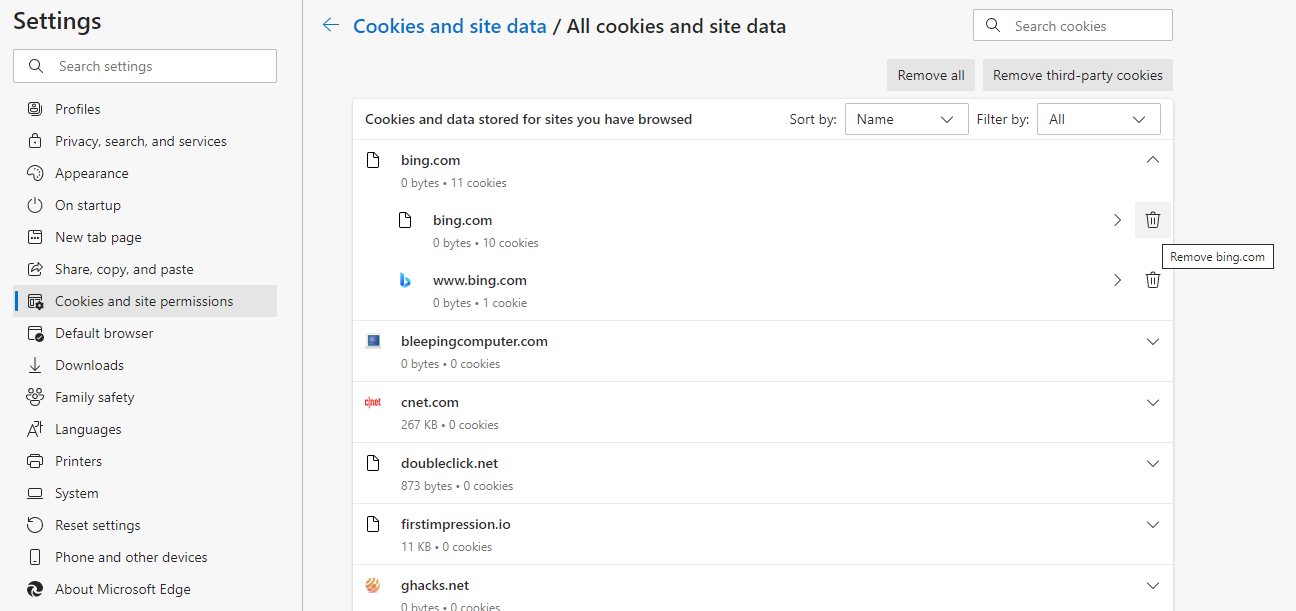
Task: Open Reset settings page
Action: [x=145, y=525]
